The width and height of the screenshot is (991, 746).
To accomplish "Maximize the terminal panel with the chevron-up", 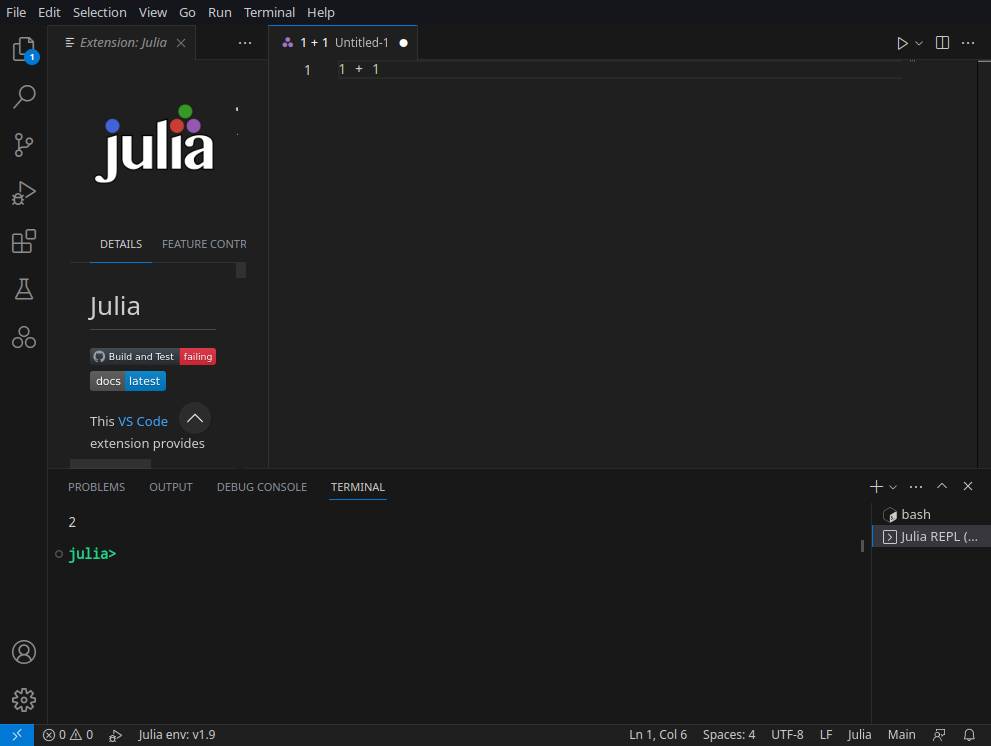I will pos(942,487).
